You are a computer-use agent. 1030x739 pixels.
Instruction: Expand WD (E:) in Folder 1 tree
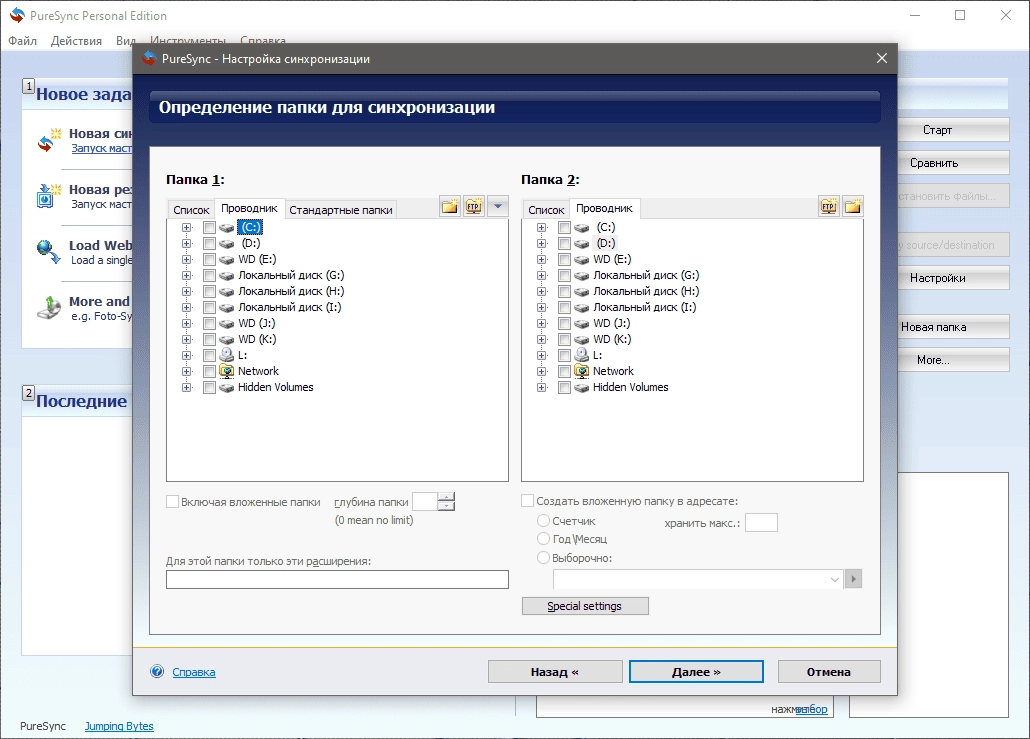click(187, 259)
